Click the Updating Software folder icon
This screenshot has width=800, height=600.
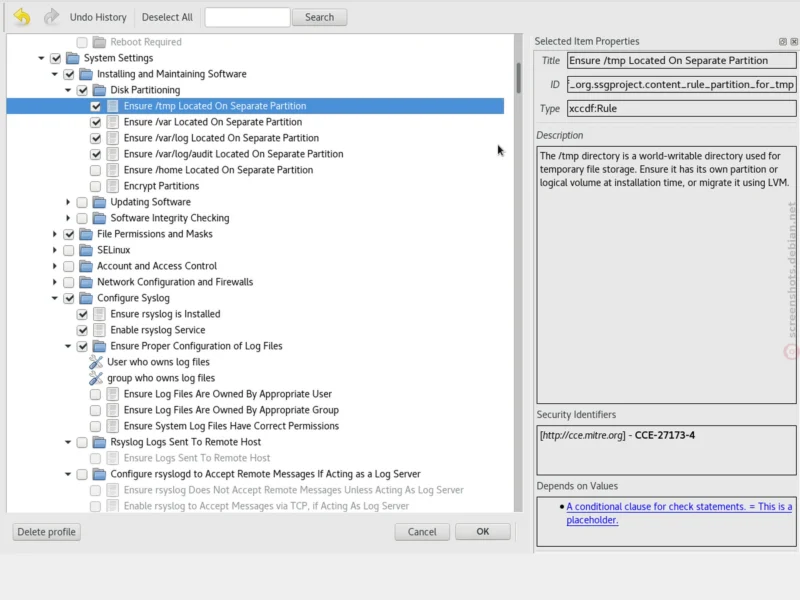(99, 202)
